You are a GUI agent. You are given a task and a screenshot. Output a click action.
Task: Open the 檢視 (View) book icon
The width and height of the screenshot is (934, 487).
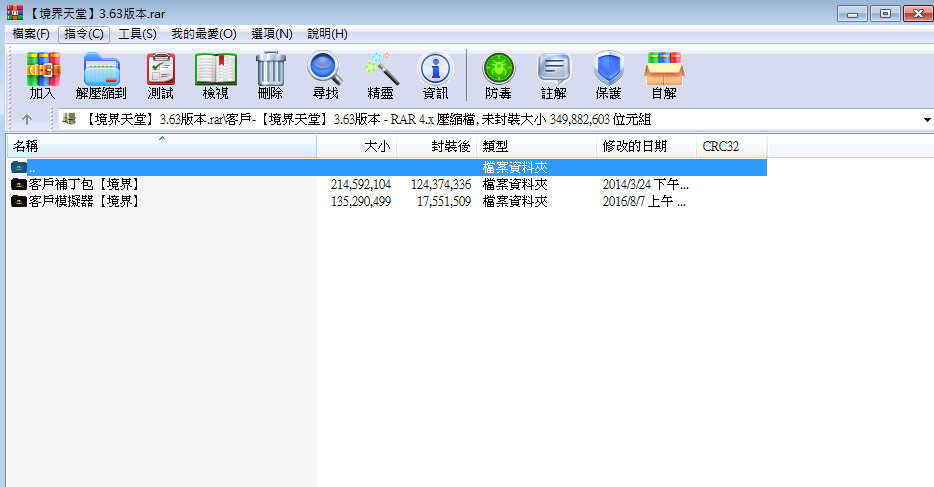coord(216,75)
